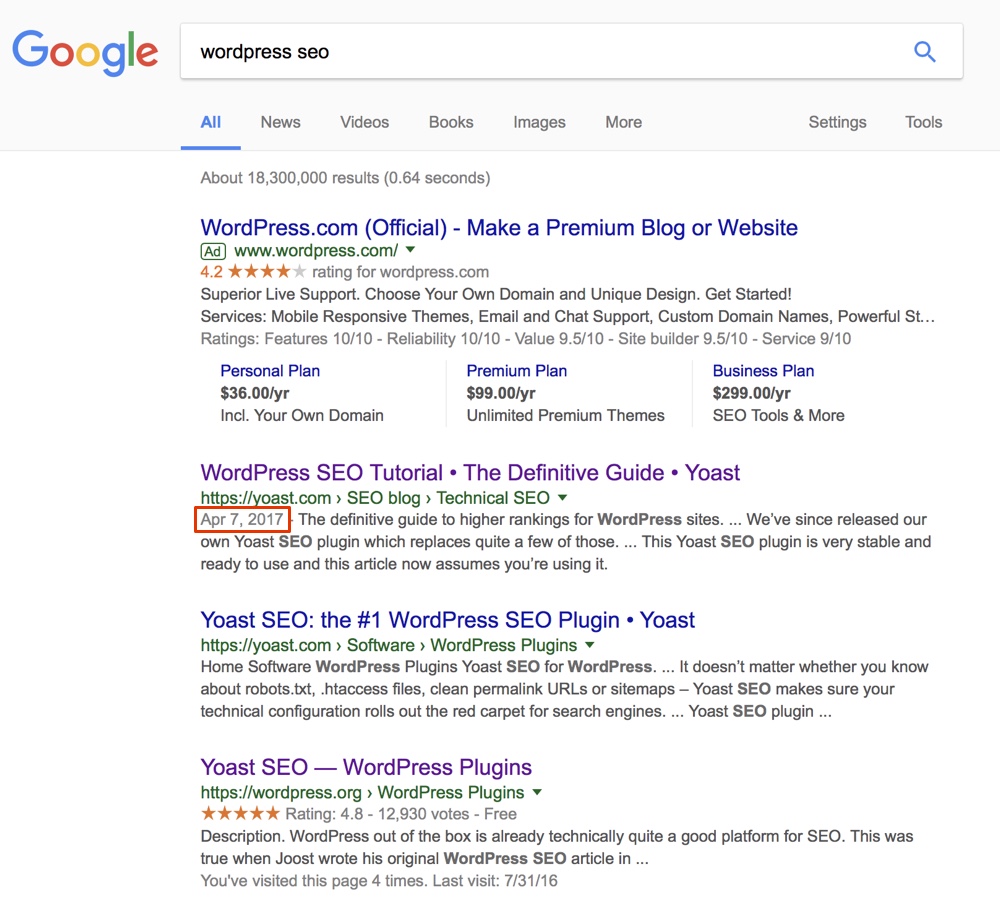
Task: Click the five stars beside Rating: 4.8
Action: click(x=240, y=814)
